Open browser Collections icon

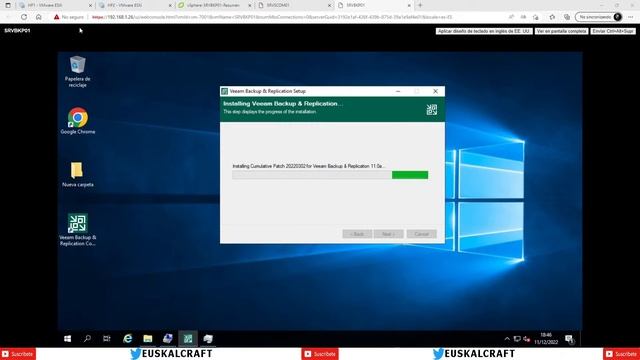(x=567, y=17)
